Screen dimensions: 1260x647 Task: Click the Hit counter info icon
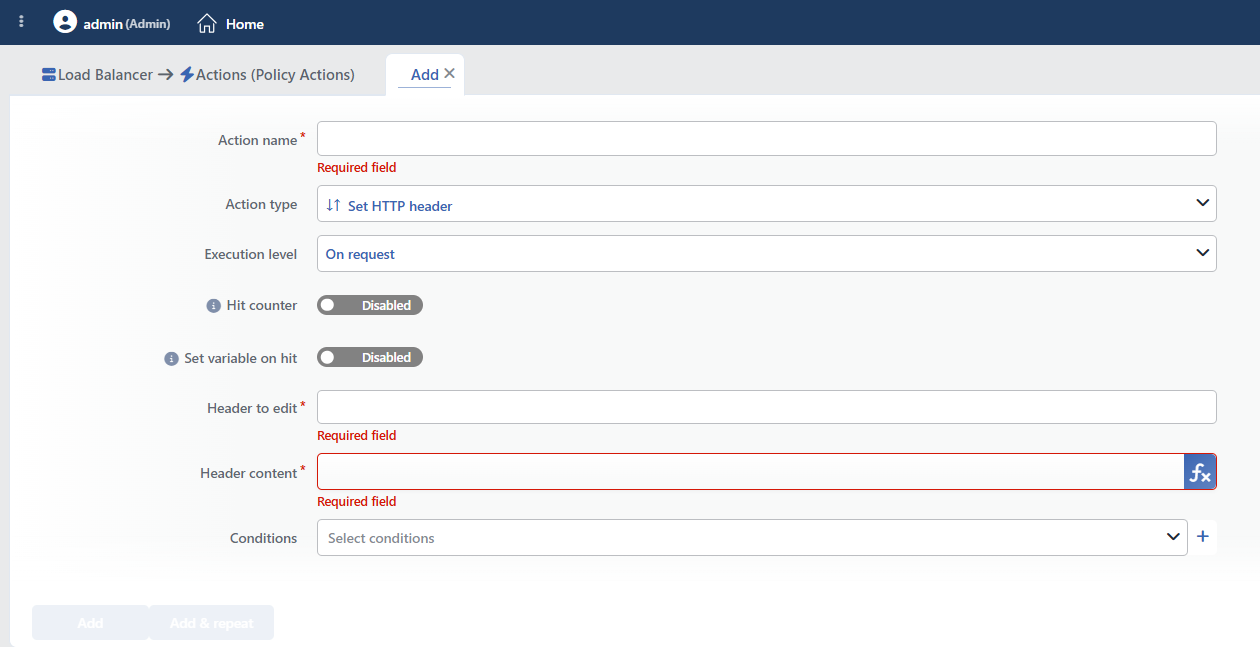click(213, 306)
